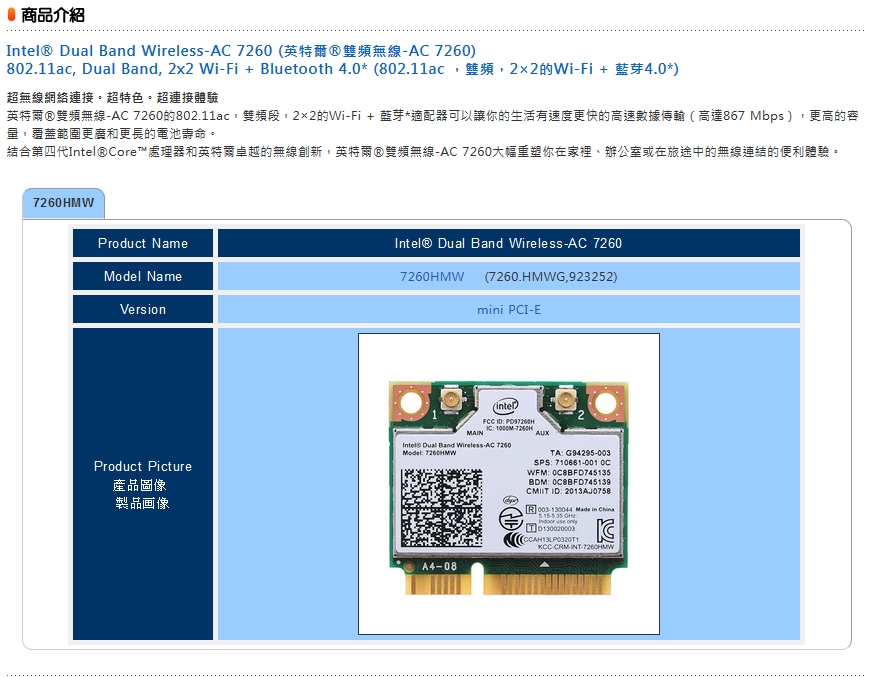Select the 7260HMW tab
874x677 pixels.
point(64,203)
